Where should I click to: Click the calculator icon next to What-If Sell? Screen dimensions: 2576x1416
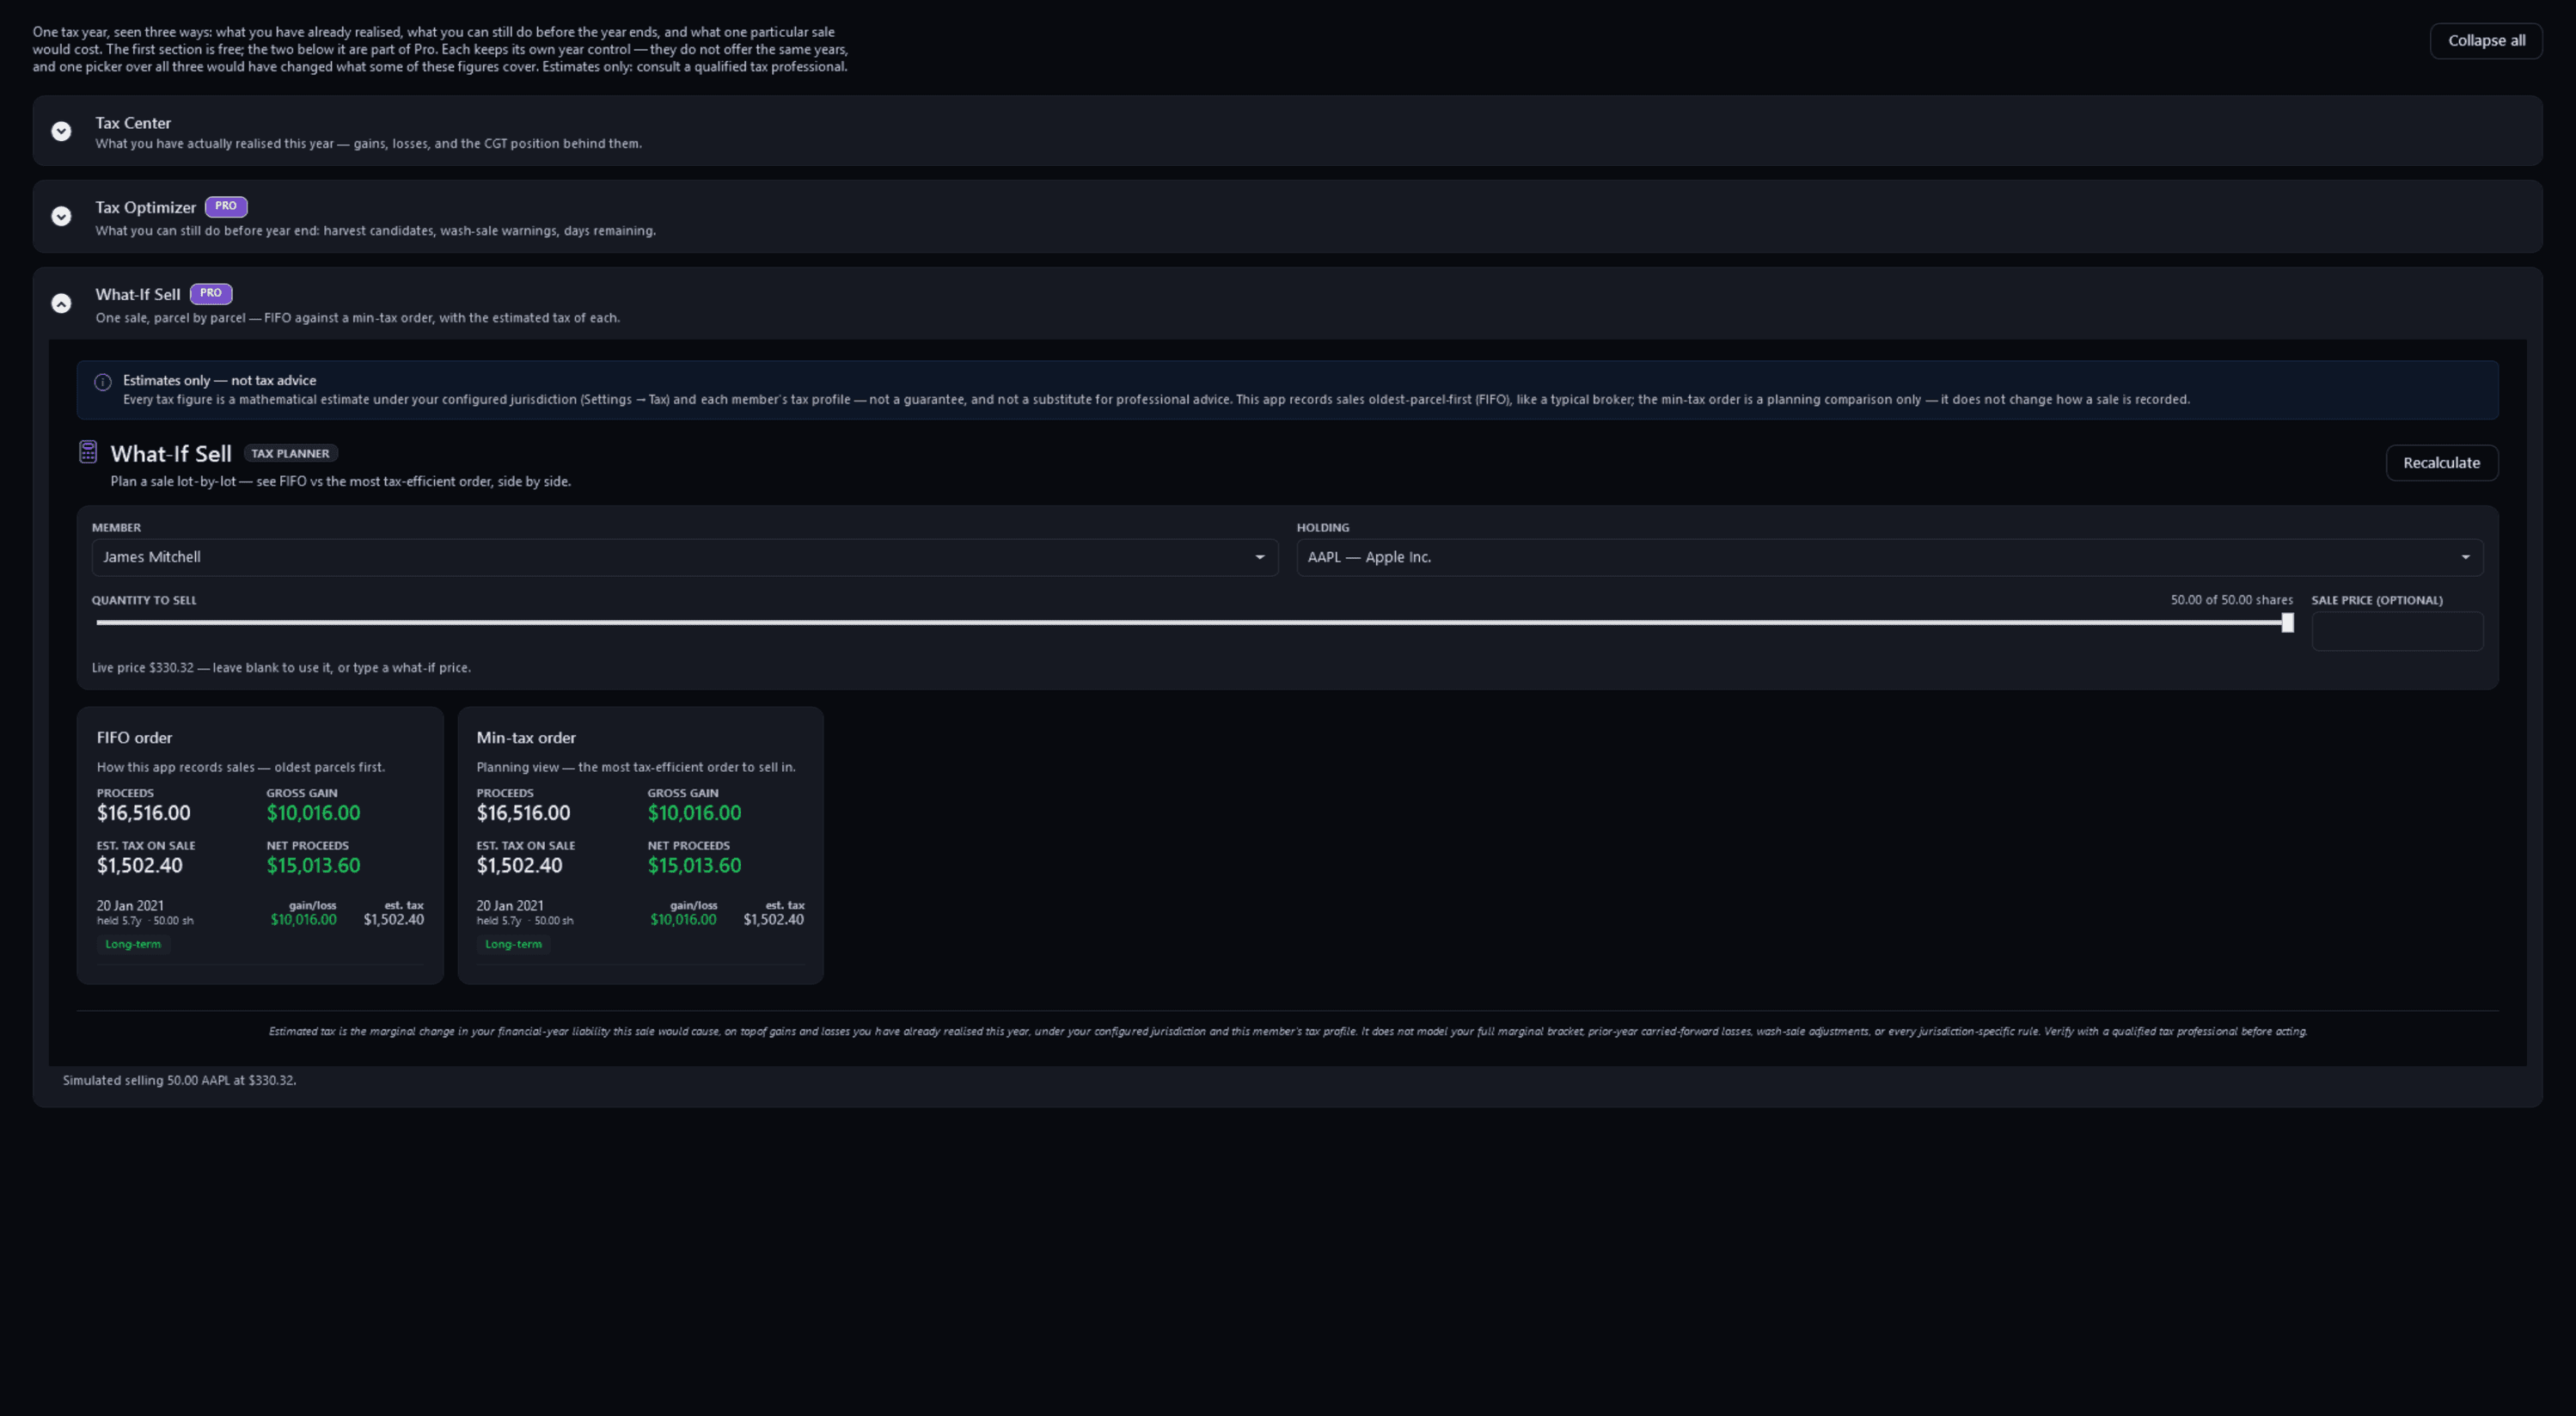[88, 452]
